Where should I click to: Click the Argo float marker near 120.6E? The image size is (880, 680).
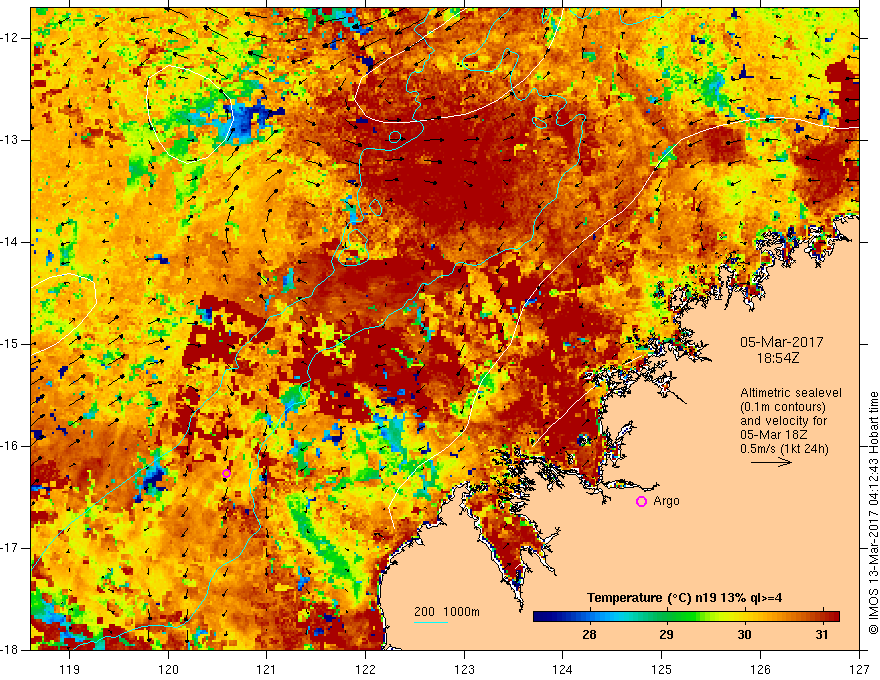pyautogui.click(x=226, y=474)
